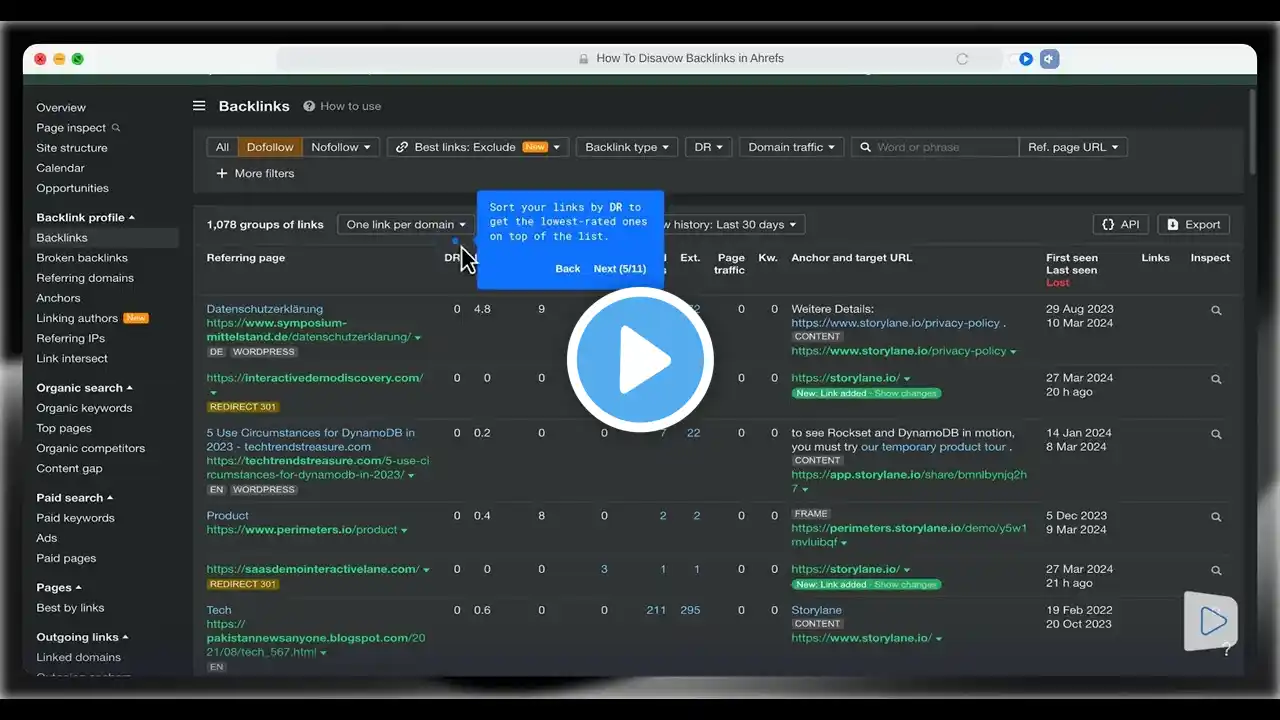Open the hamburger menu beside Backlinks
Screen dimensions: 1280x720
tap(199, 106)
